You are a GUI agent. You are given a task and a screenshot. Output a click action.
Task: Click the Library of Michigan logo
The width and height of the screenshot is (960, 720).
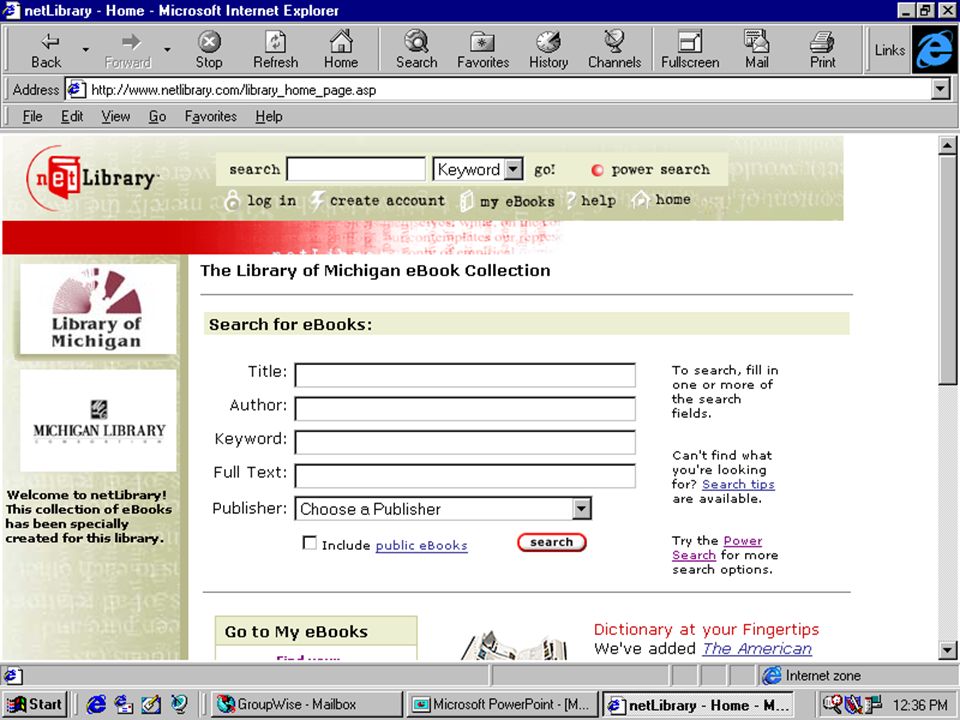(x=98, y=309)
